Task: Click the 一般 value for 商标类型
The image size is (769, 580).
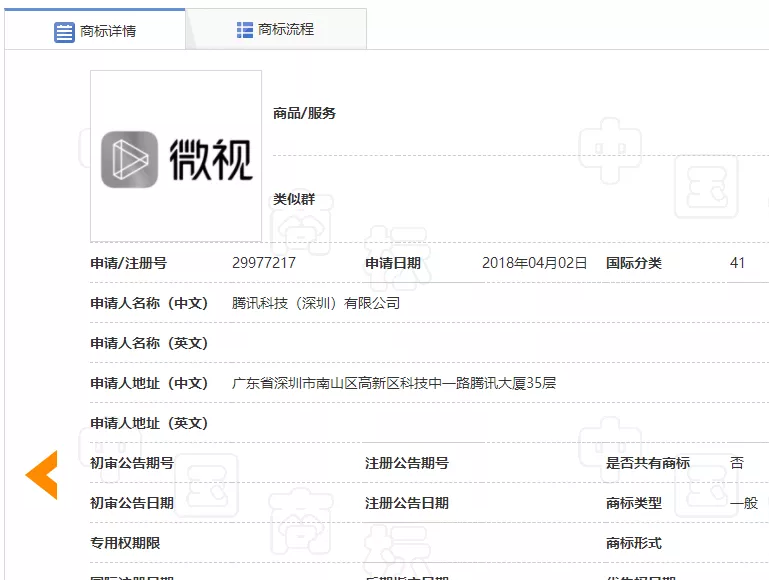Action: point(743,503)
